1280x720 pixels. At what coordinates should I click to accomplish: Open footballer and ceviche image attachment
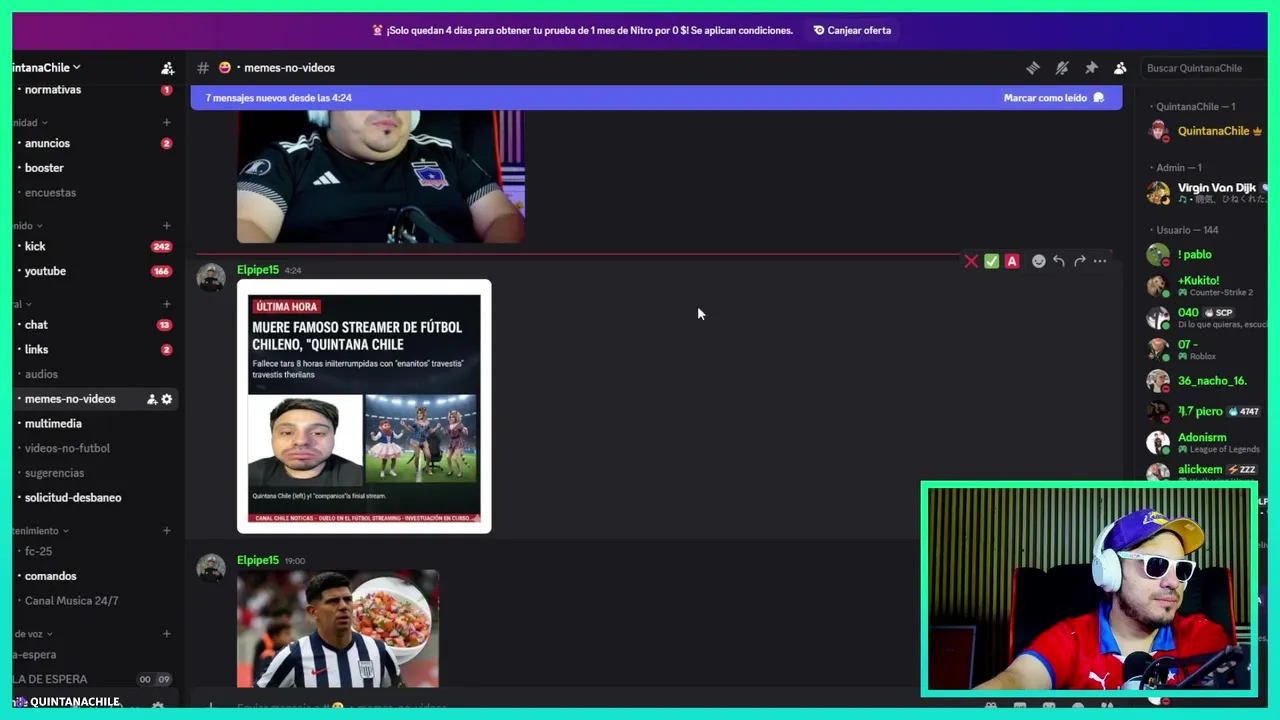click(x=338, y=629)
